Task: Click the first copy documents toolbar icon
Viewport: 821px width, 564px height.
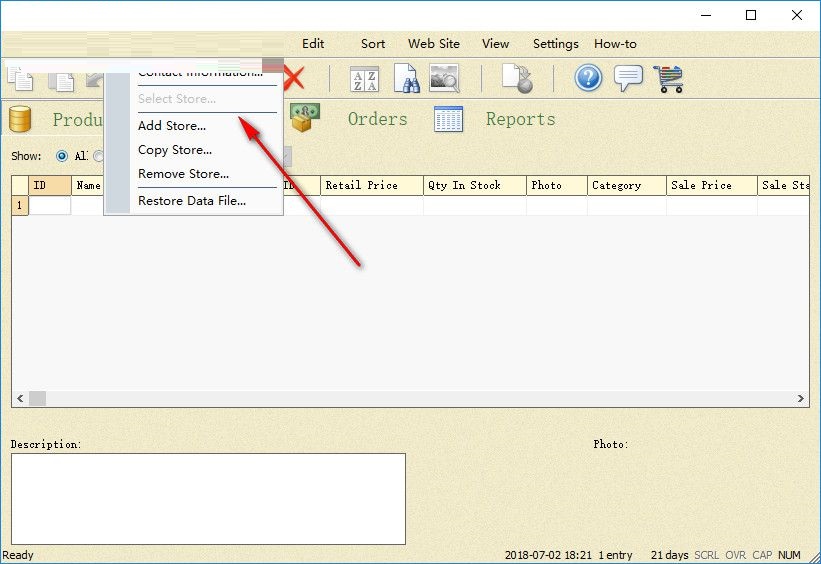Action: point(20,79)
